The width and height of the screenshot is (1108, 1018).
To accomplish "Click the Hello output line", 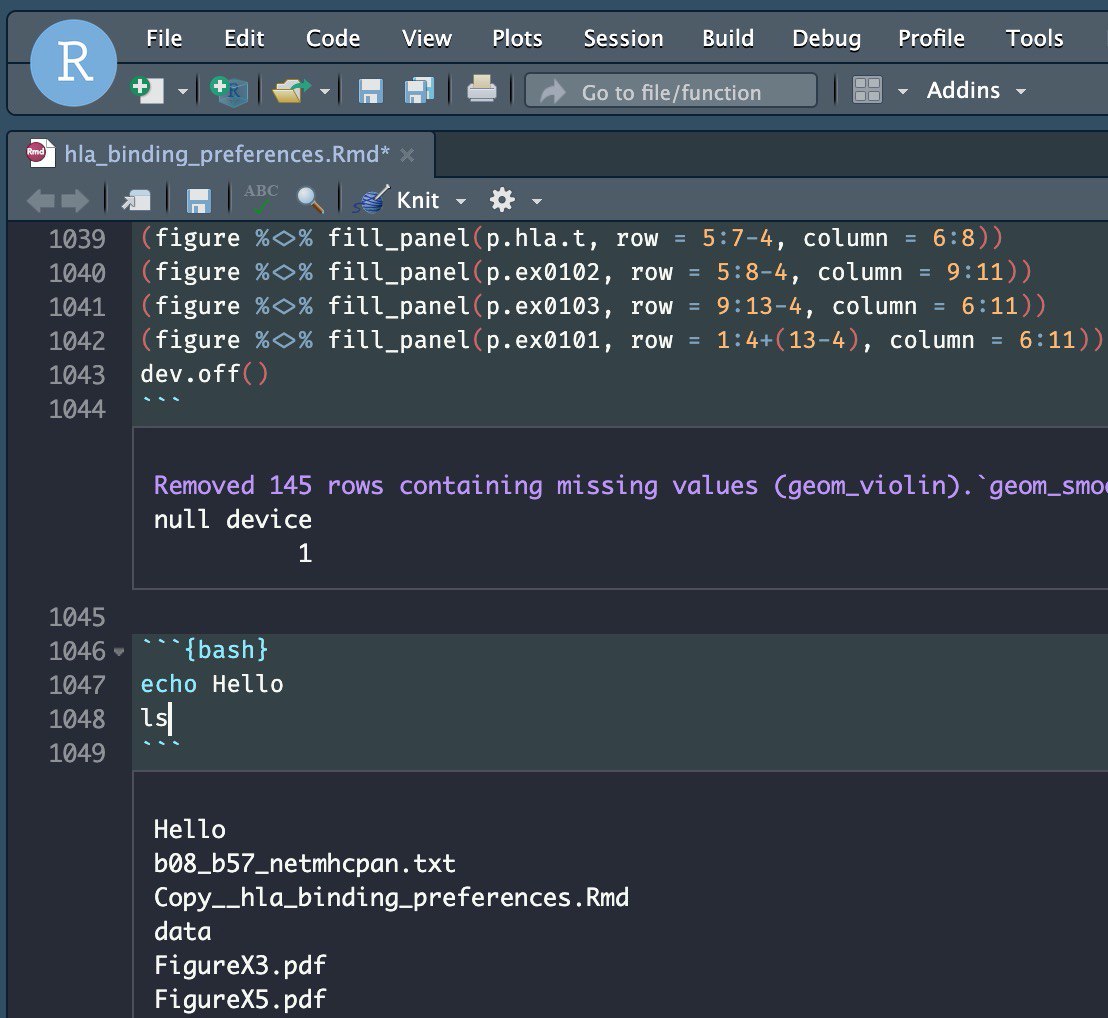I will tap(189, 829).
